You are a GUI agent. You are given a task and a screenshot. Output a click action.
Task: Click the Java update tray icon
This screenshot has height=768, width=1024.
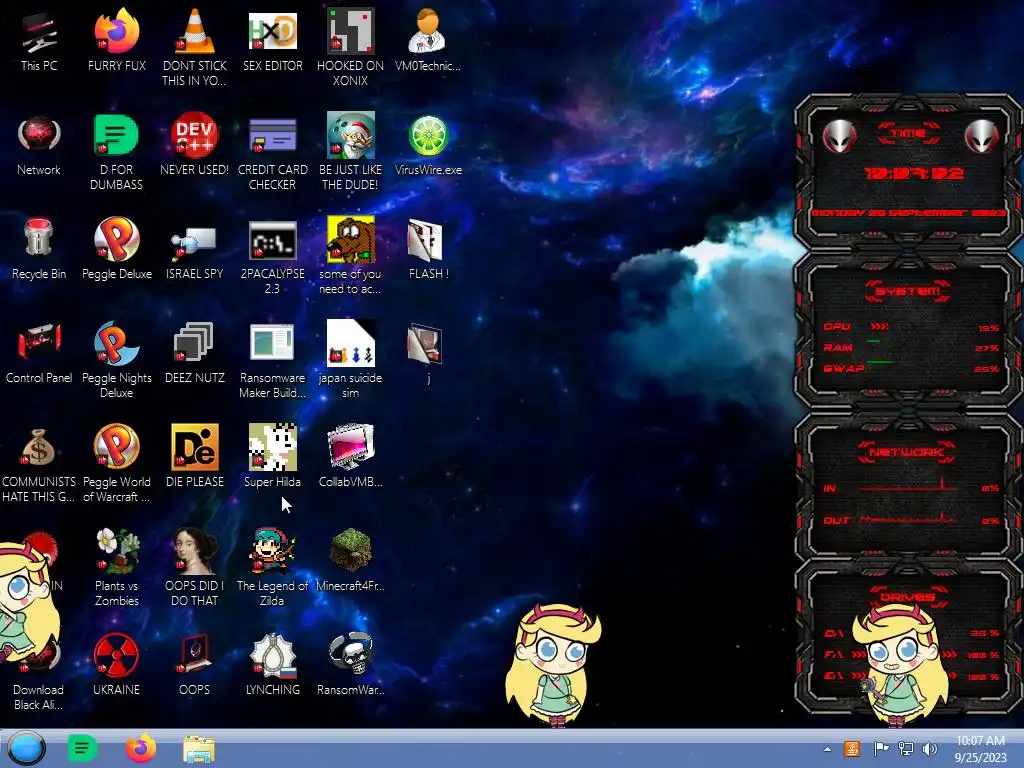coord(852,748)
